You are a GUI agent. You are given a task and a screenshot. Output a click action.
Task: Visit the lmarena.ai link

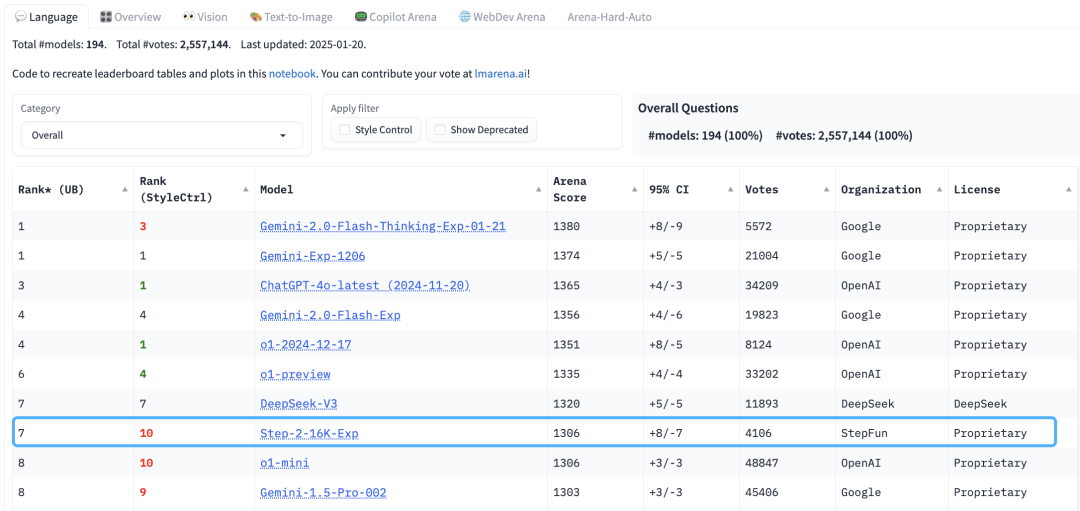tap(501, 73)
